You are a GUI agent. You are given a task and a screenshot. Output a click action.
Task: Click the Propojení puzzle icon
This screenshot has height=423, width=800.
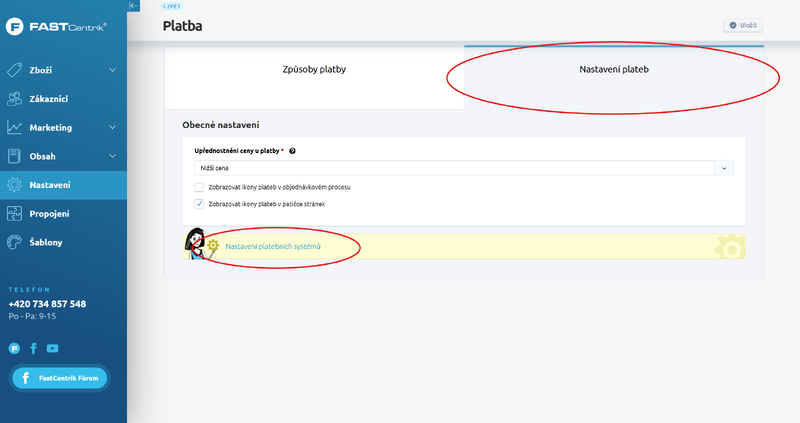click(x=14, y=213)
